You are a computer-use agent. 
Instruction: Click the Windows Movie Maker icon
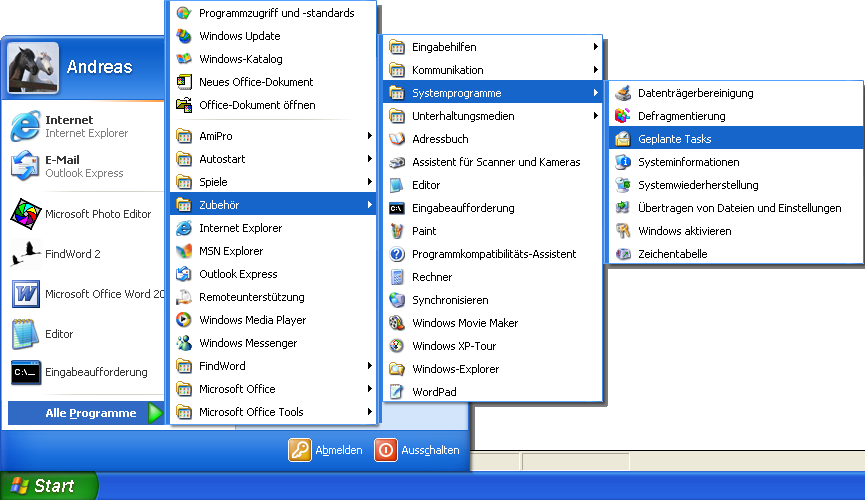pos(397,323)
